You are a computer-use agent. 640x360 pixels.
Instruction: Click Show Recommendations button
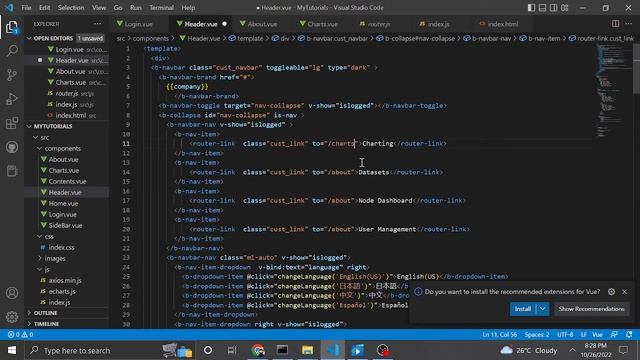click(591, 309)
